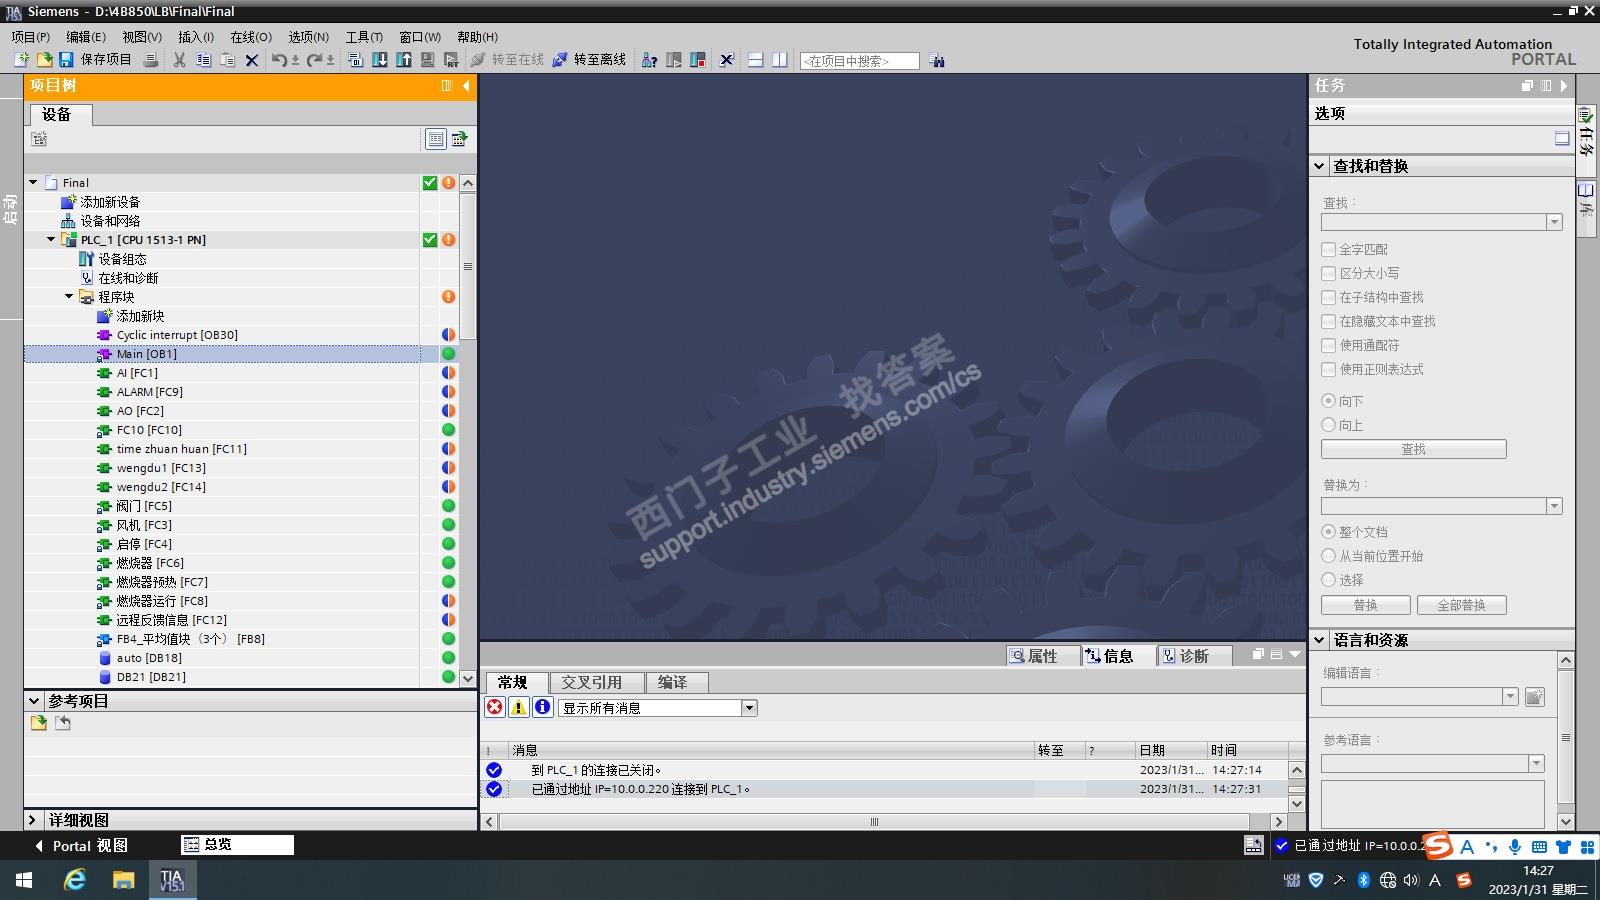
Task: Click the copy toolbar icon
Action: tap(204, 60)
